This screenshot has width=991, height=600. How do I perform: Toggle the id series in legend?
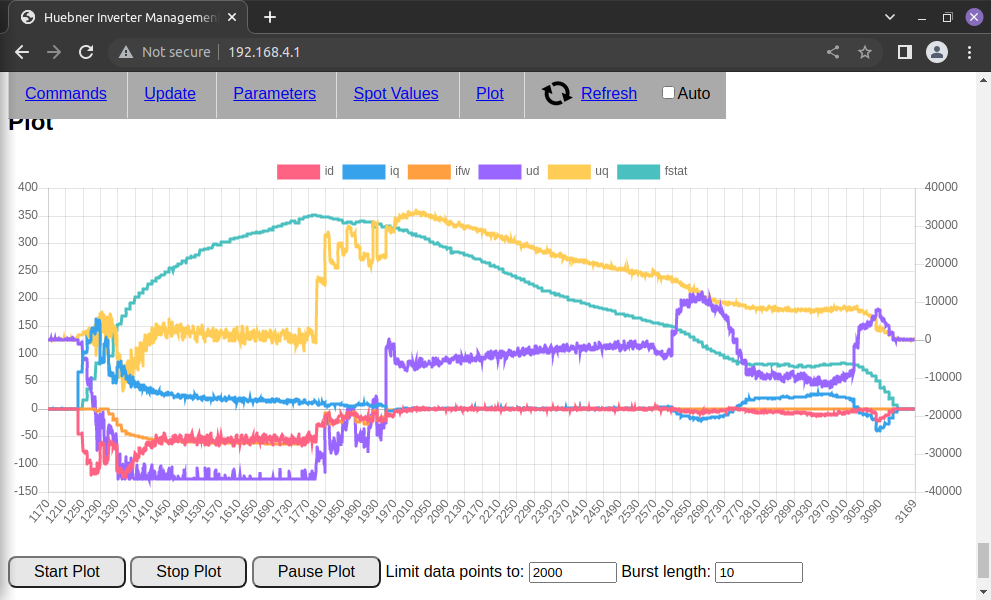click(x=297, y=172)
